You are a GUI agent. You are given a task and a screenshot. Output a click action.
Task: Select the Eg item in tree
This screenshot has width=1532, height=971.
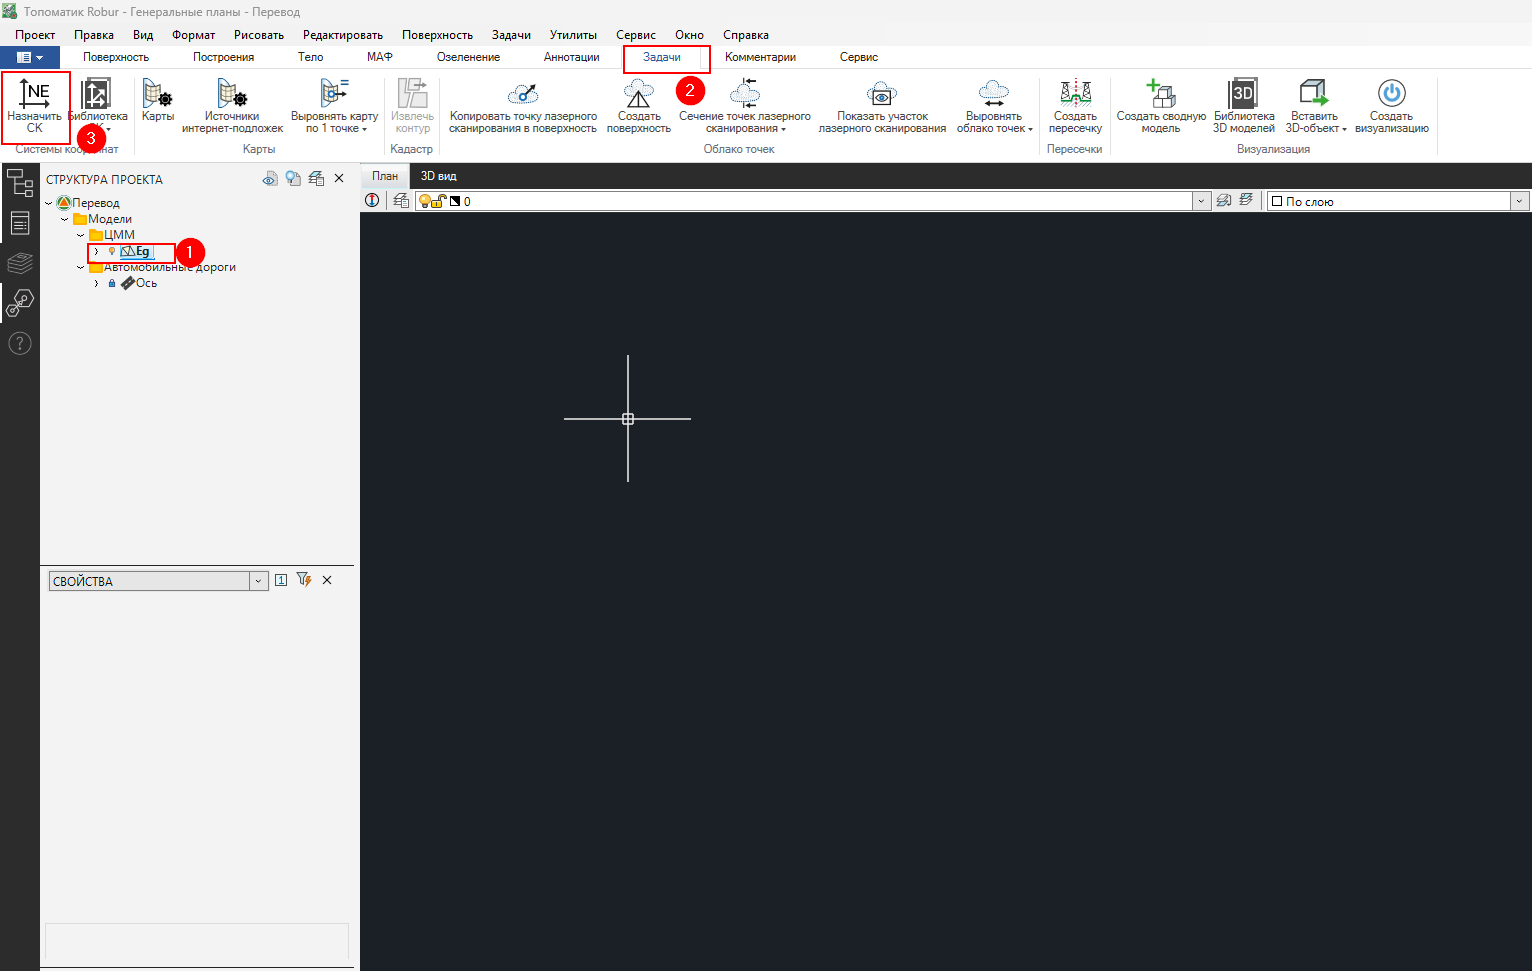pyautogui.click(x=135, y=251)
